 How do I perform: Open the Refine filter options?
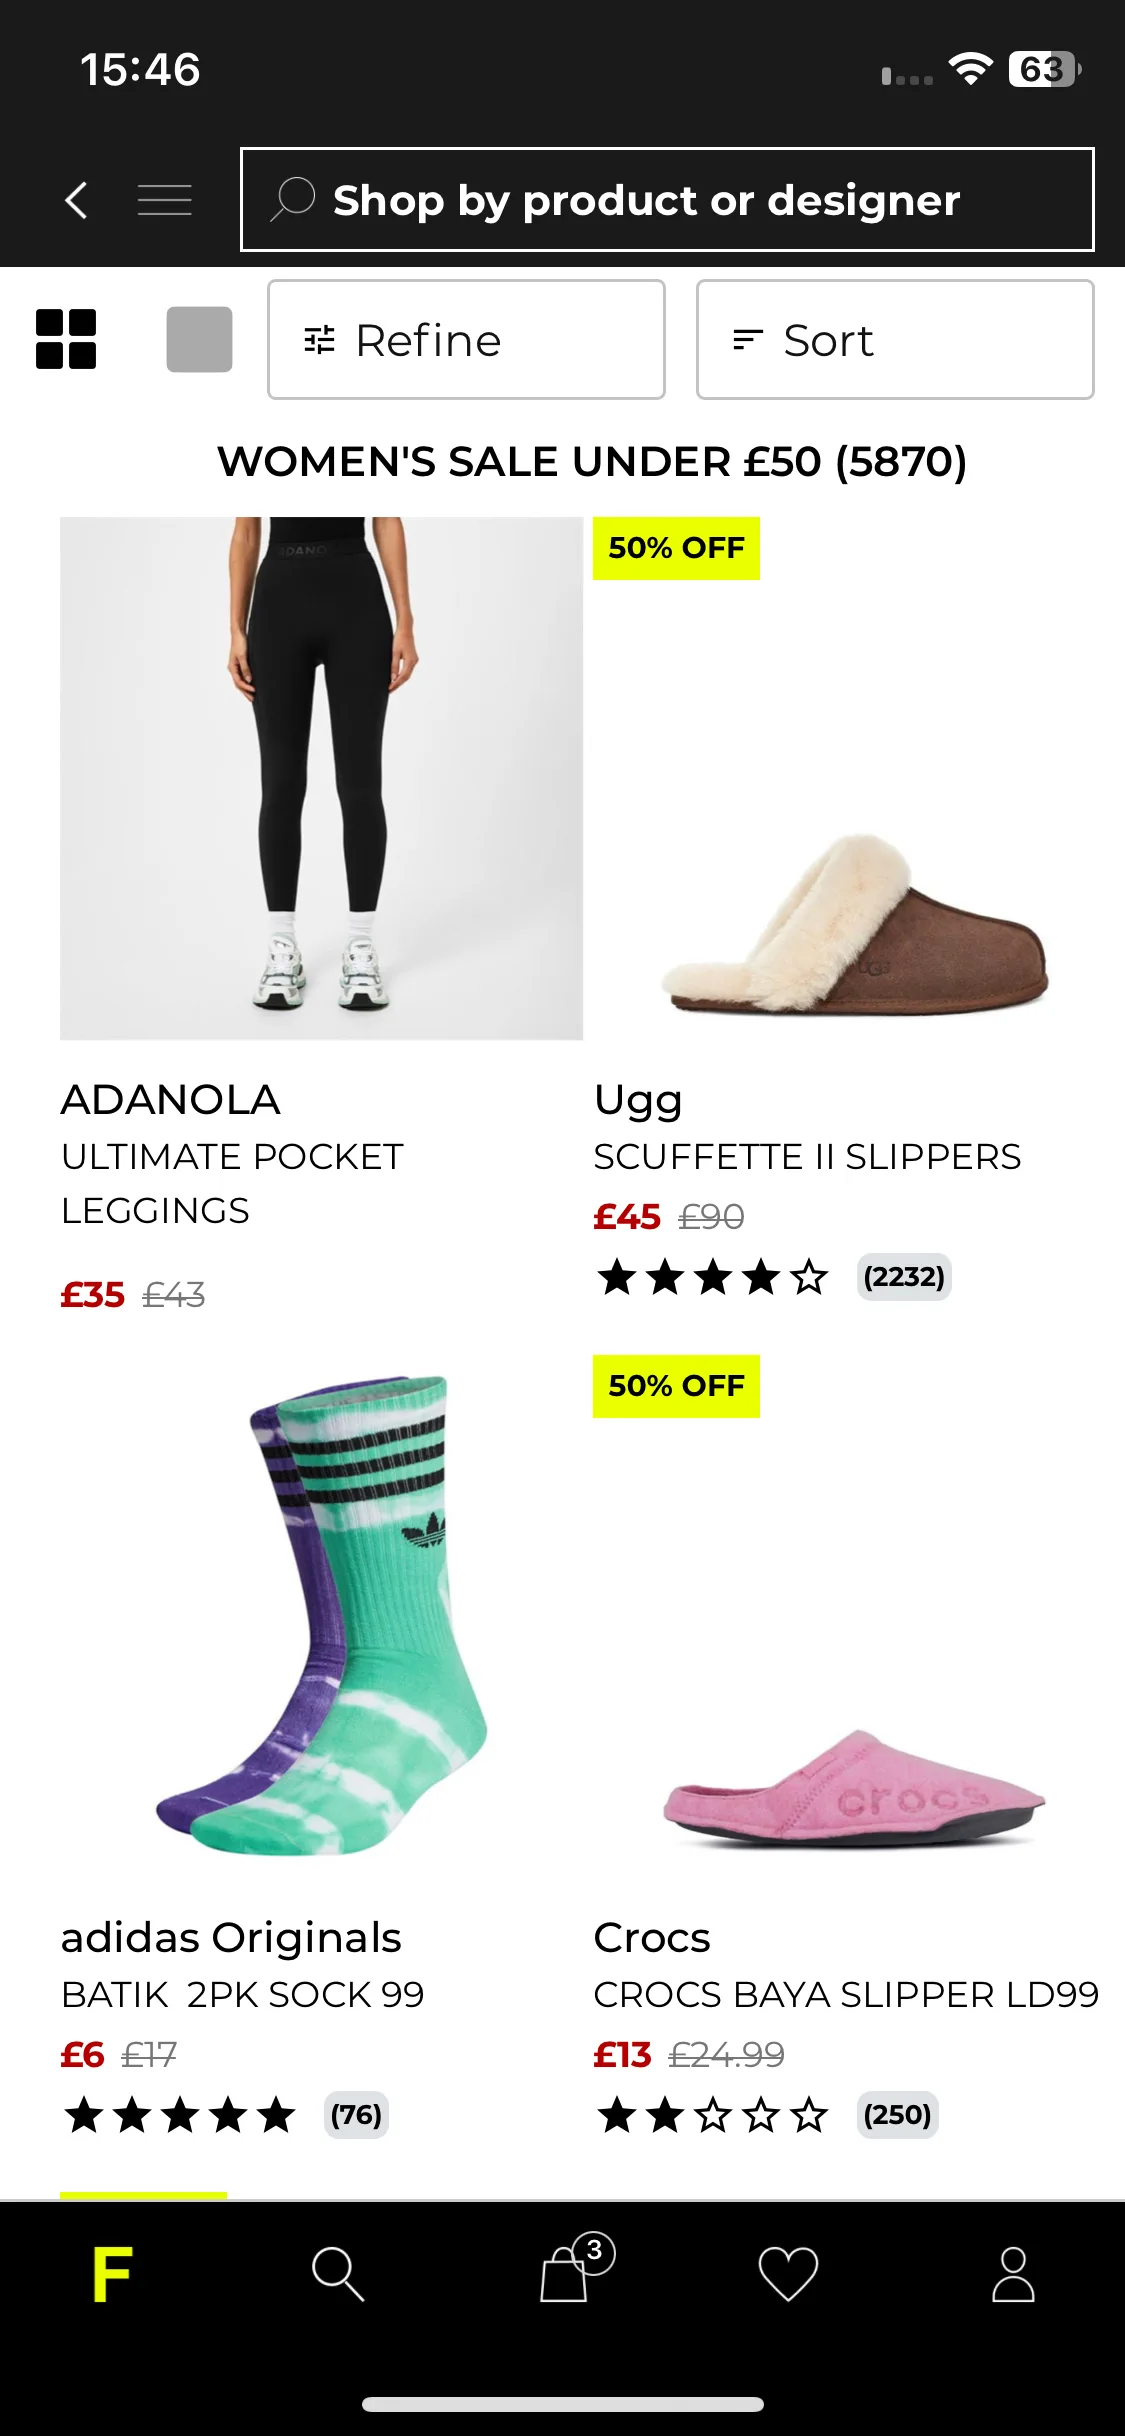(x=466, y=340)
